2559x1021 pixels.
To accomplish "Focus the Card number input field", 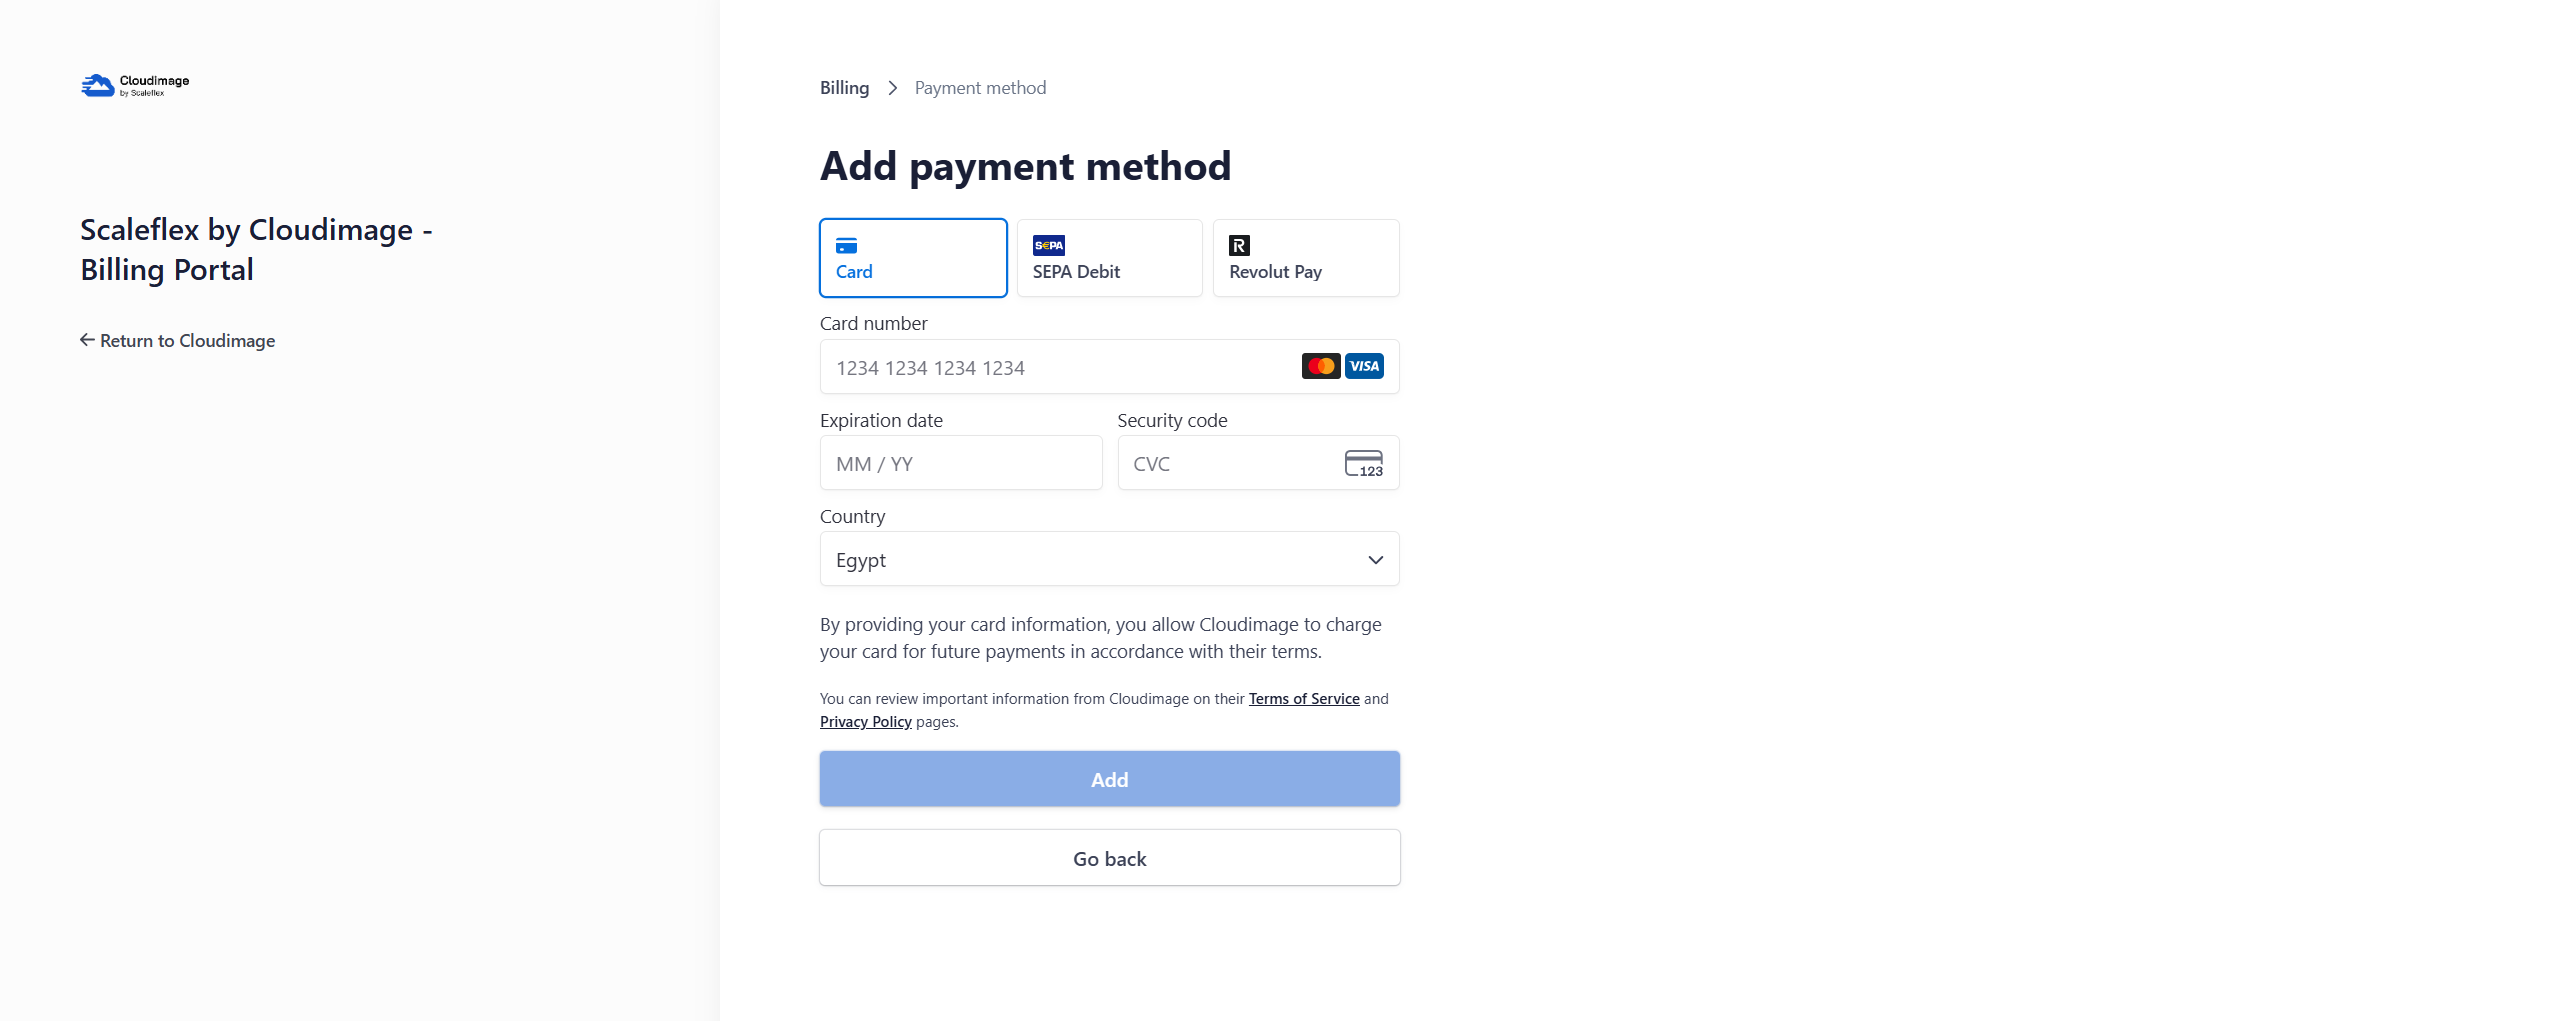I will pos(1060,368).
